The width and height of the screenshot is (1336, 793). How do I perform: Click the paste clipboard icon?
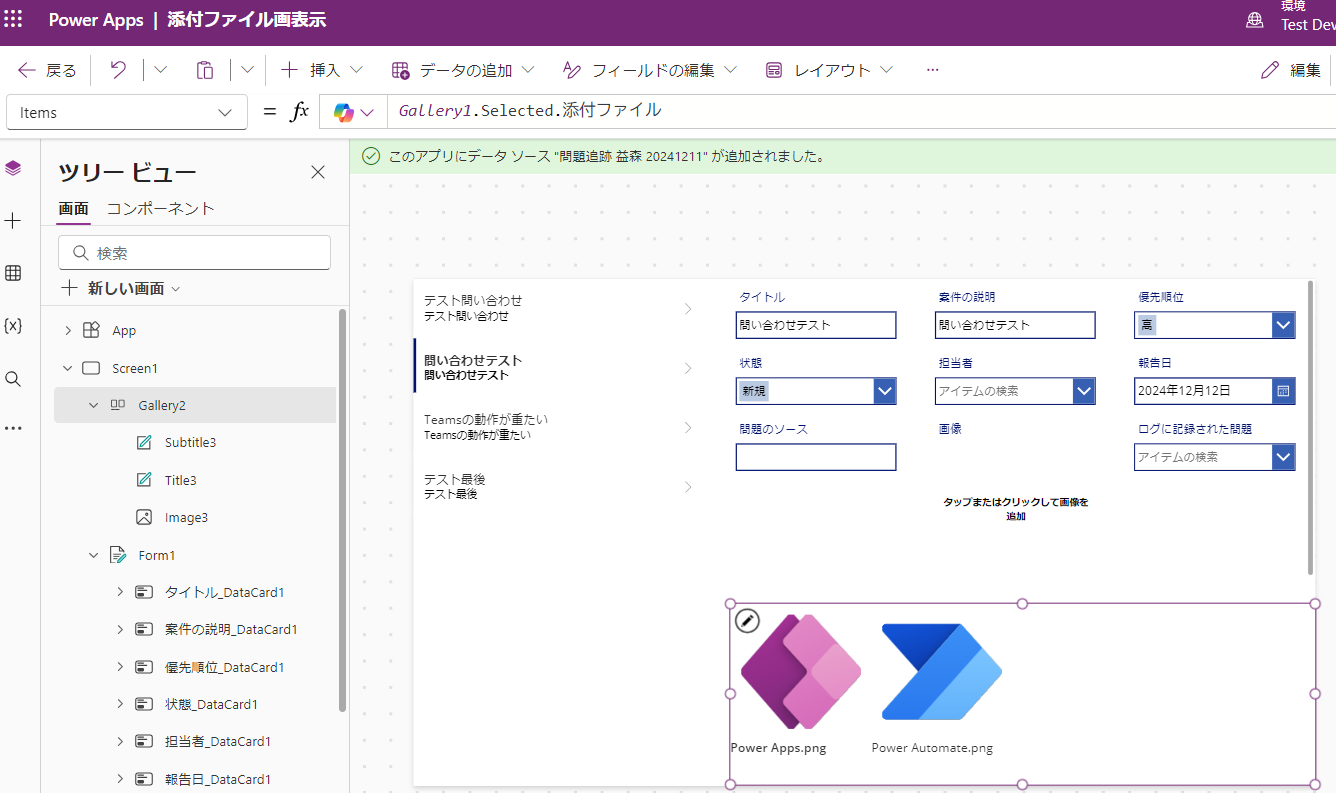(204, 70)
